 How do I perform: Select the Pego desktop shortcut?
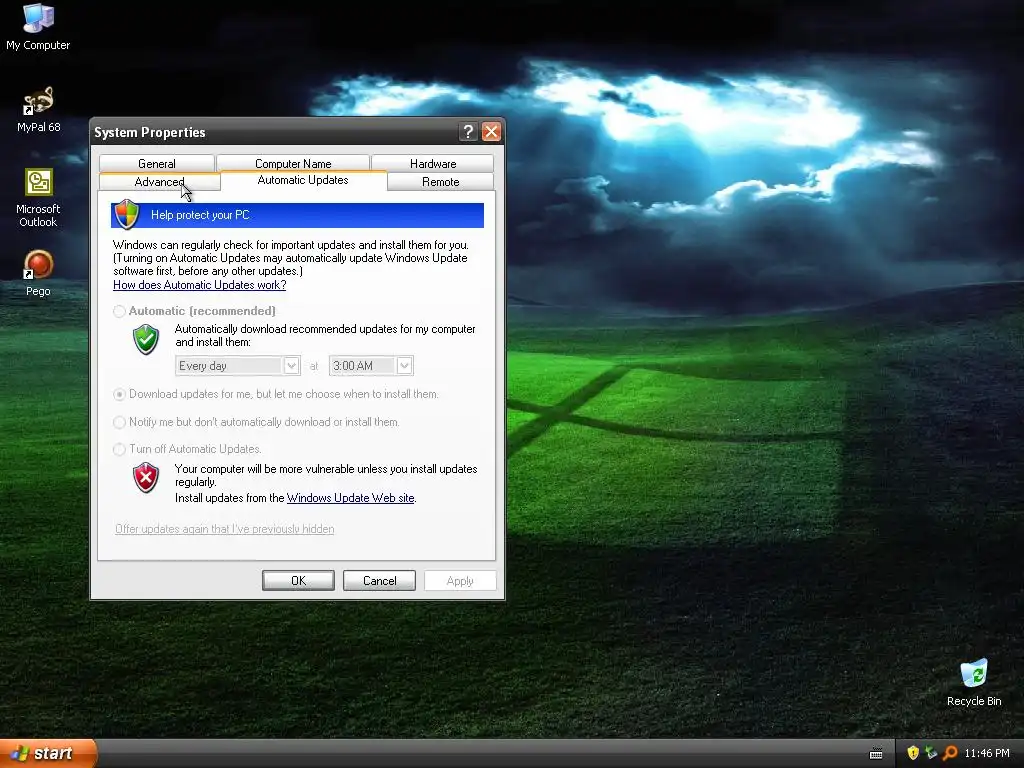click(38, 274)
